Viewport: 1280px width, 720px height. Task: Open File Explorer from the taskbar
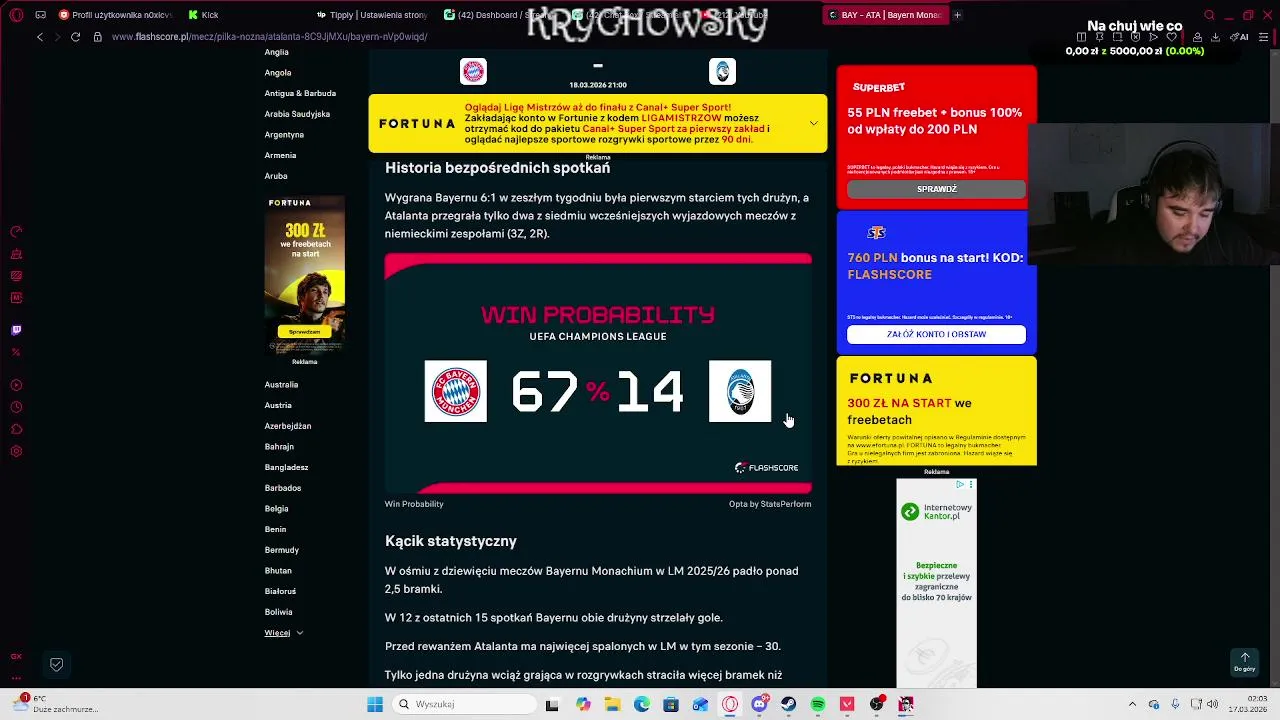(612, 704)
